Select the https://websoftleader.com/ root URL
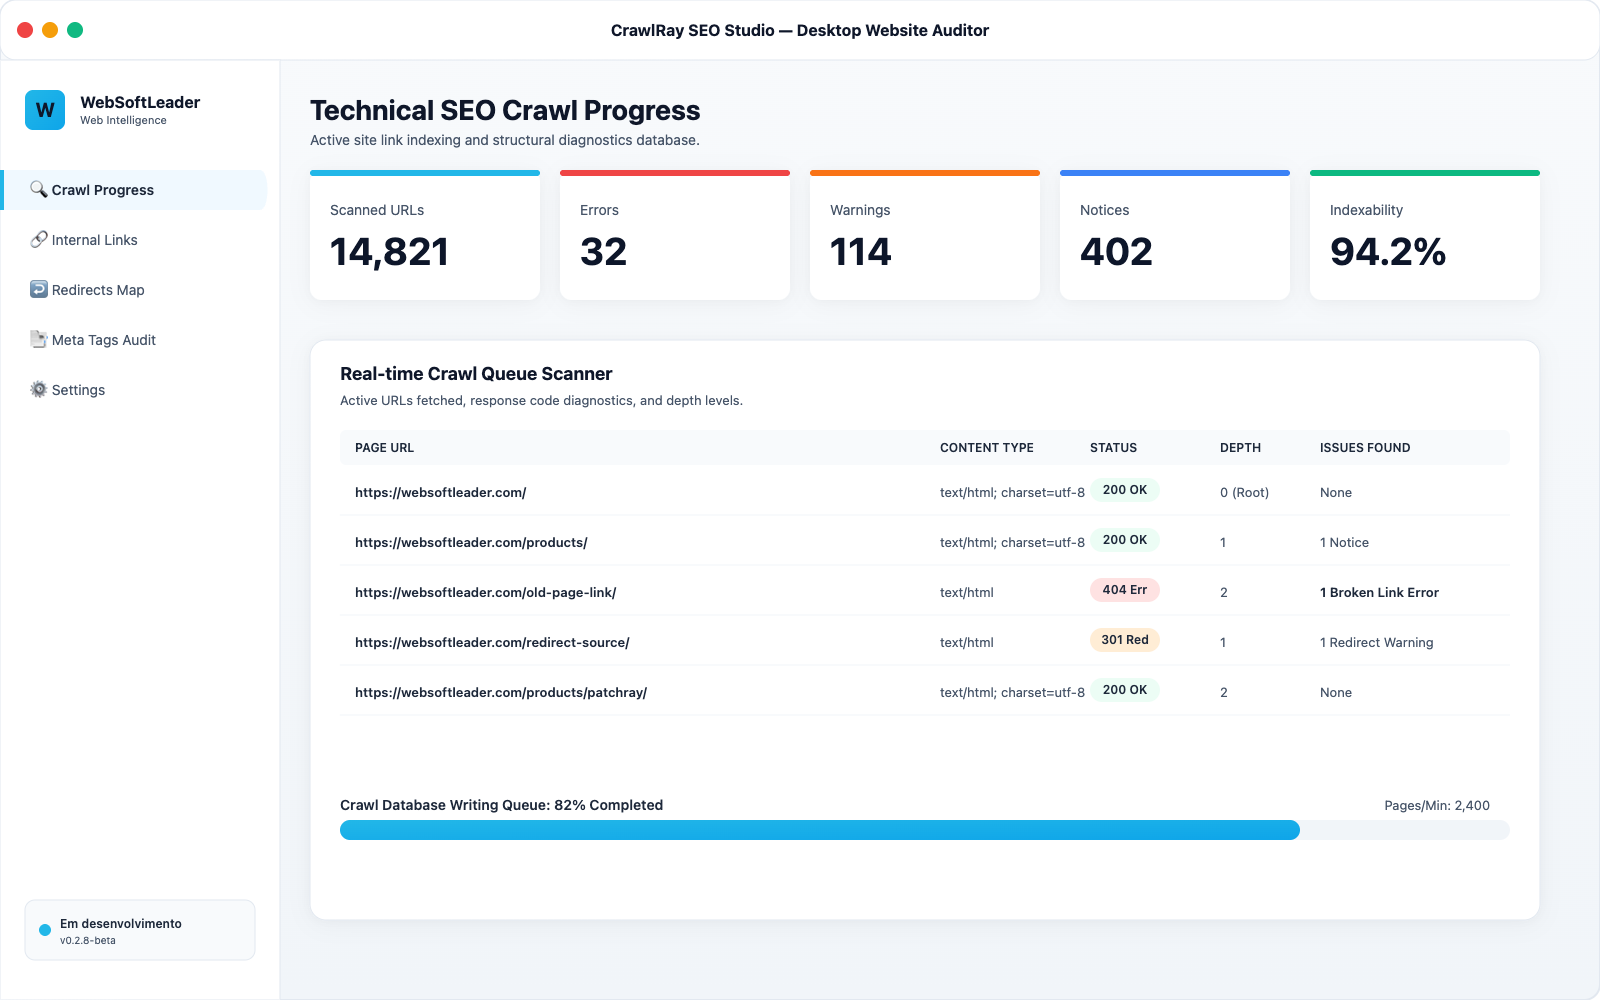 click(x=440, y=492)
